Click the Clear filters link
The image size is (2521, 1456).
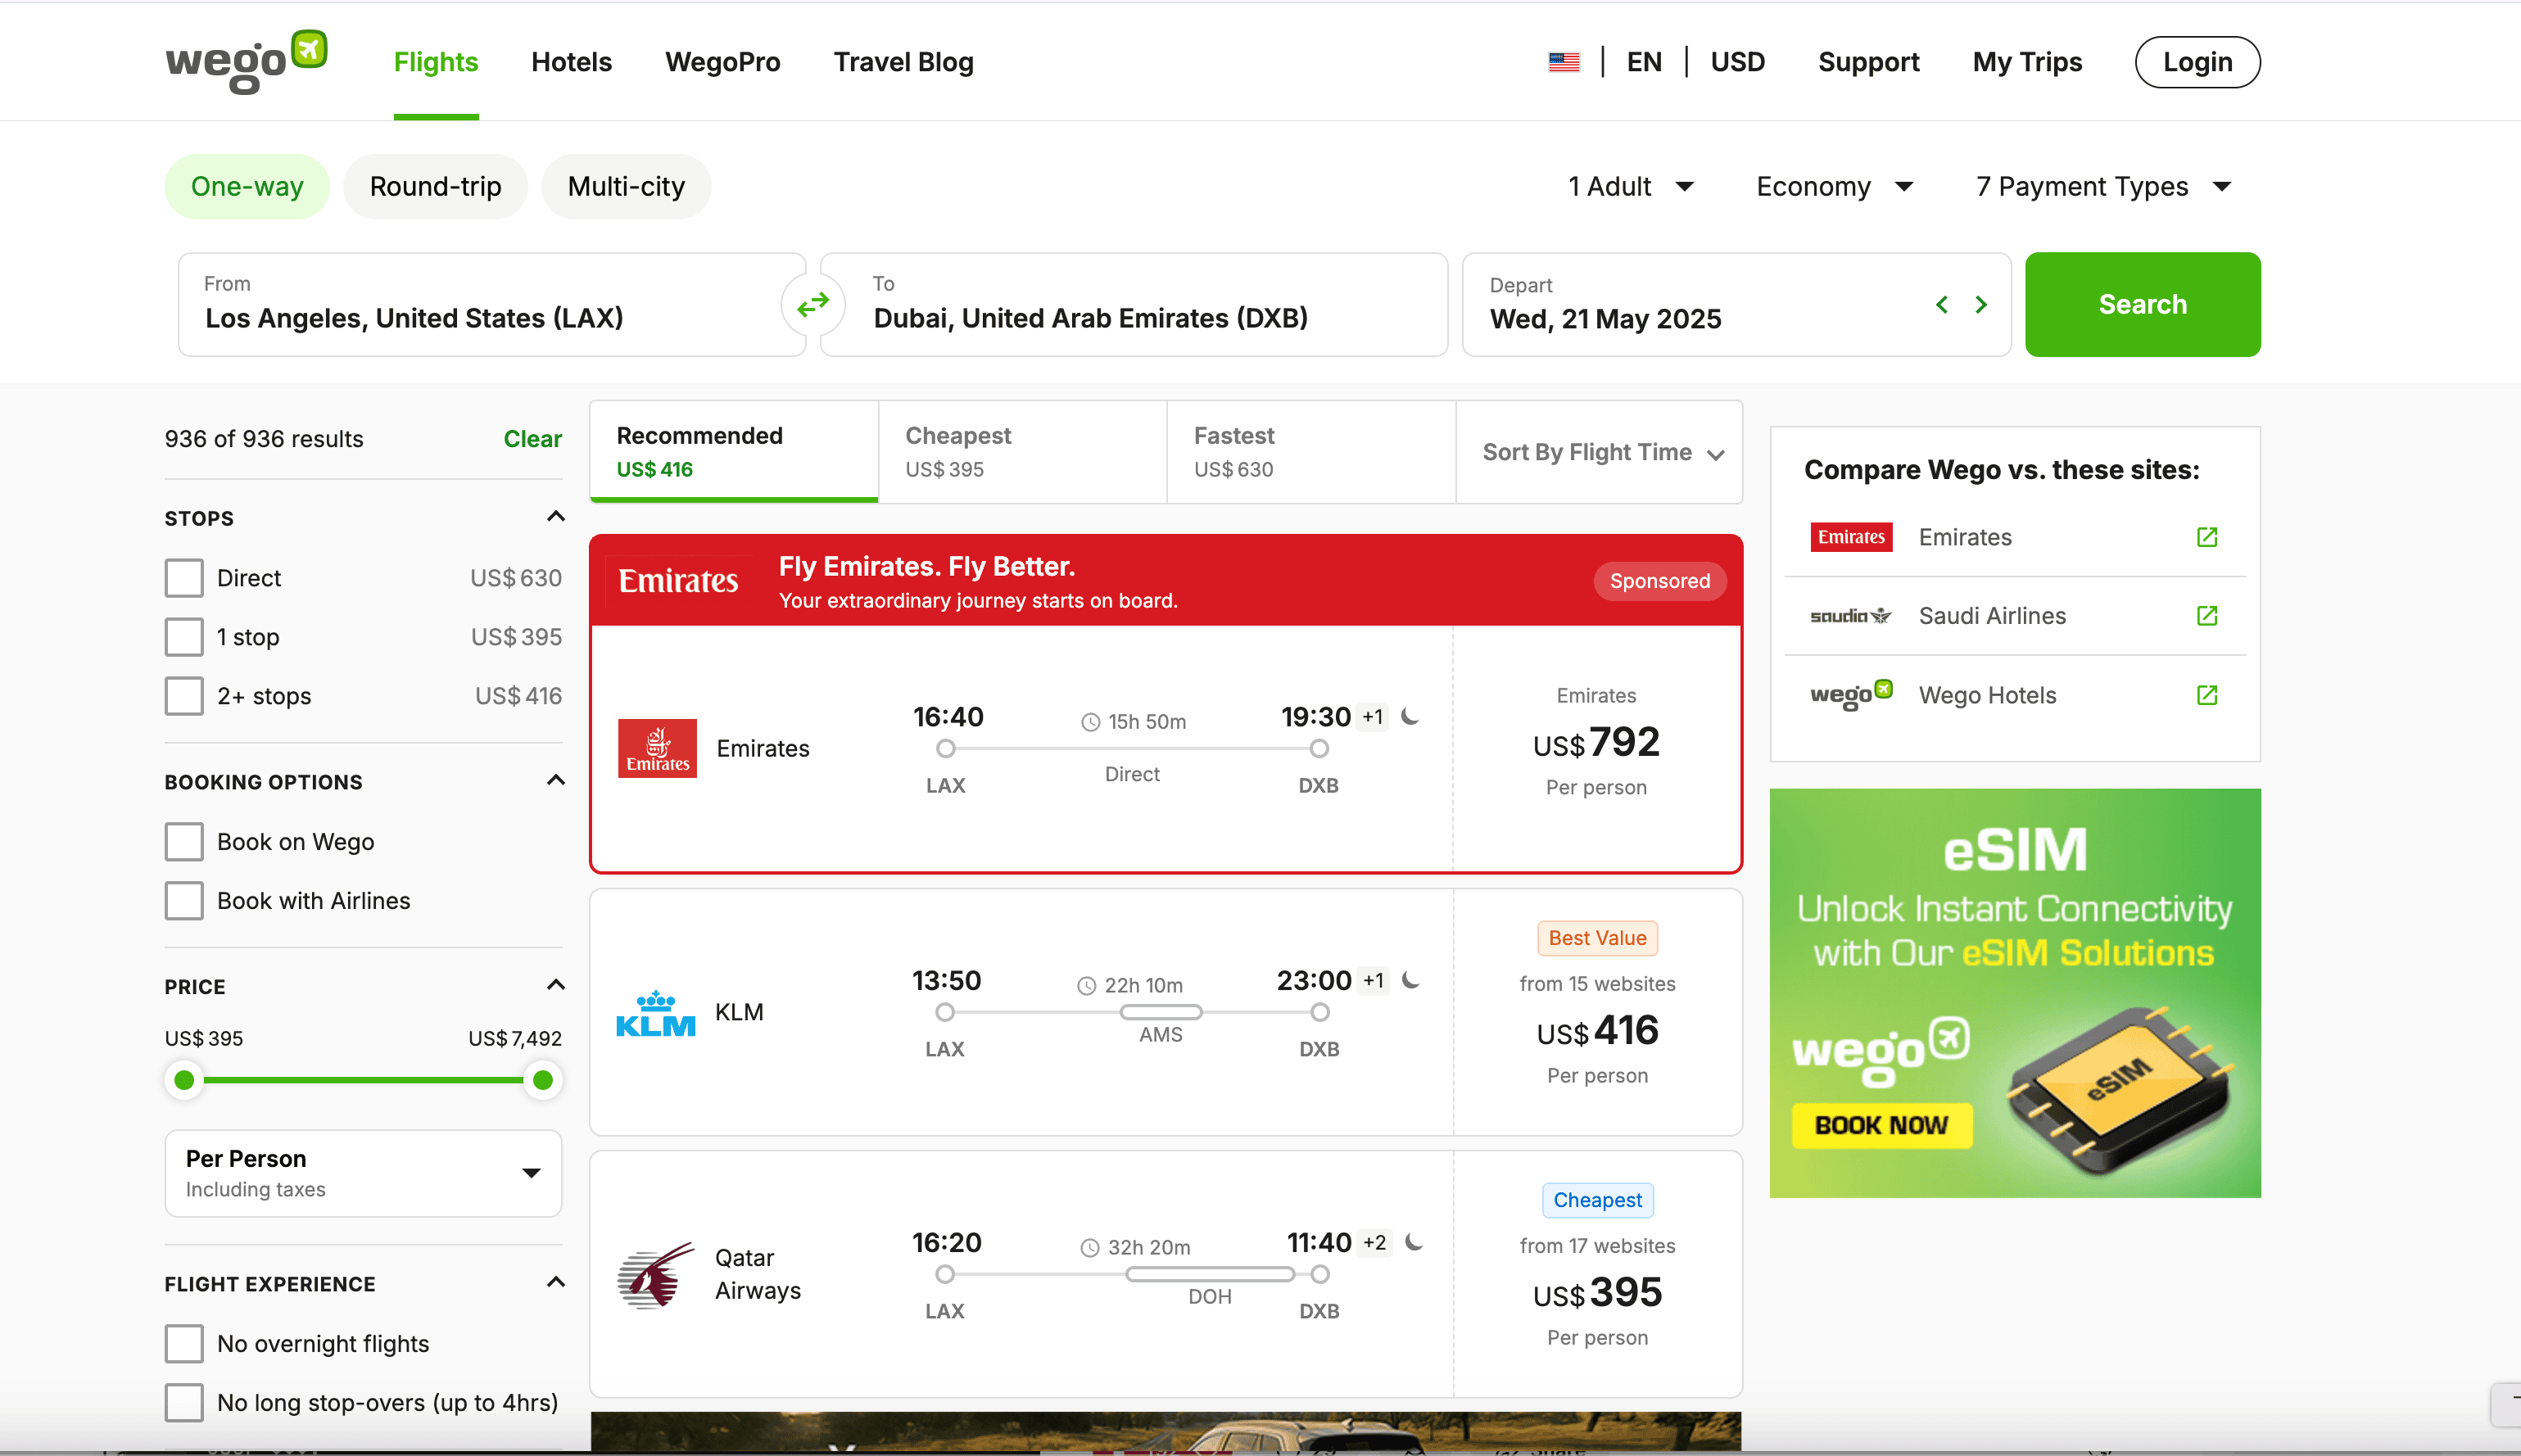(532, 439)
